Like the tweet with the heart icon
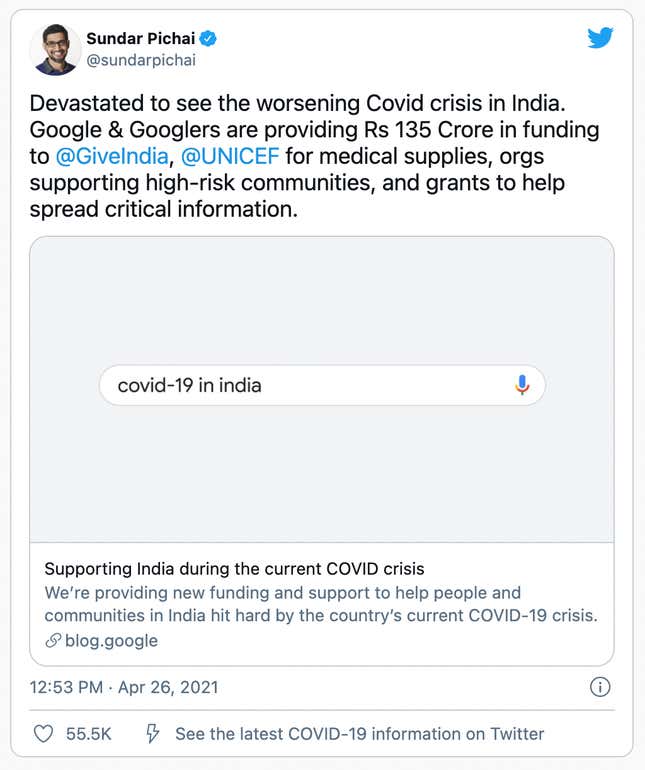645x770 pixels. pyautogui.click(x=43, y=734)
